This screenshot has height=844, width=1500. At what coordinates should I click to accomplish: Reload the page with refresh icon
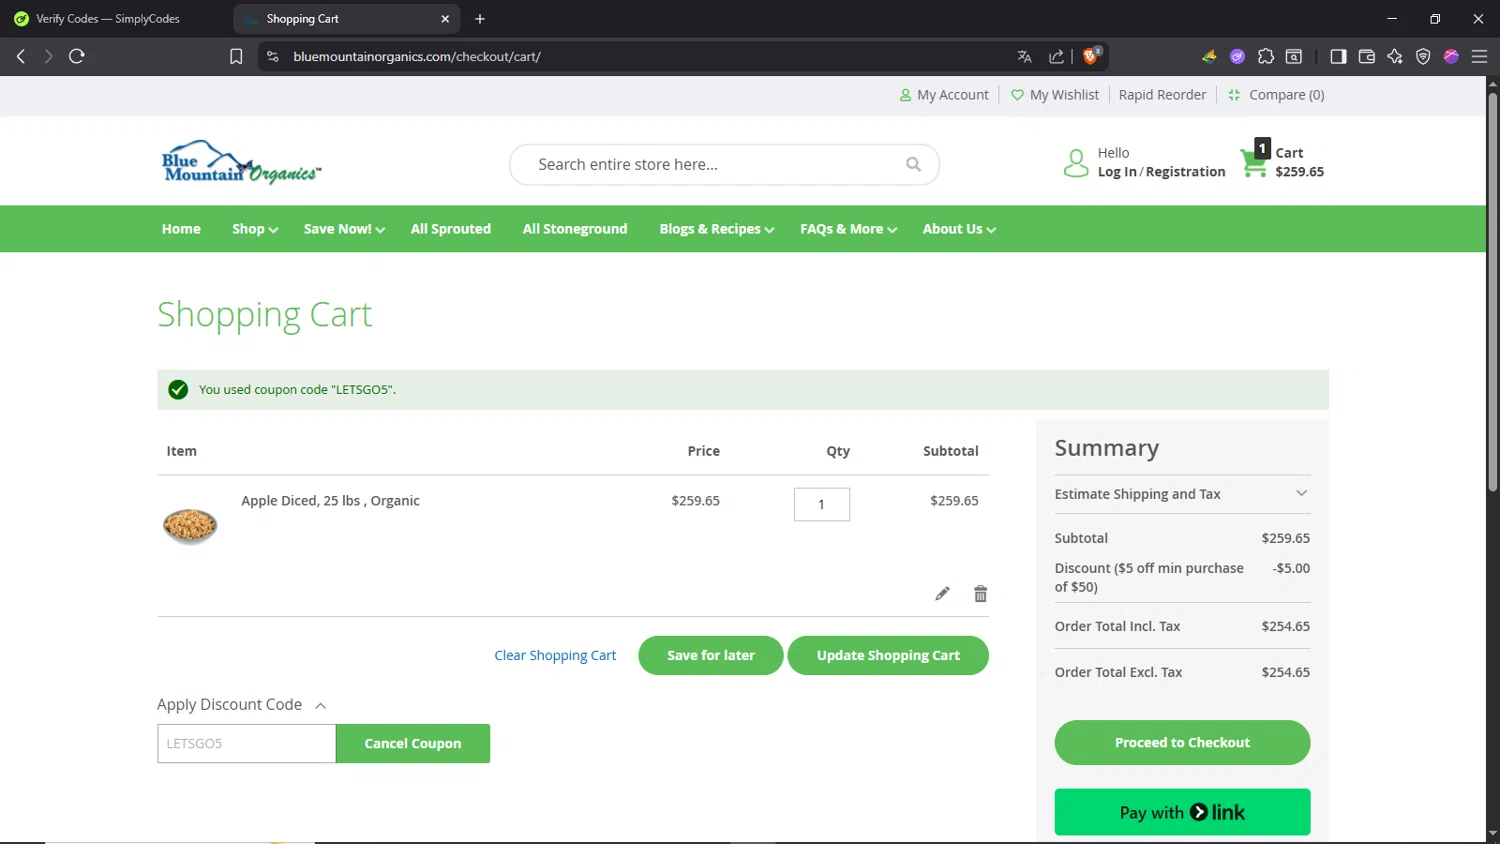point(77,57)
